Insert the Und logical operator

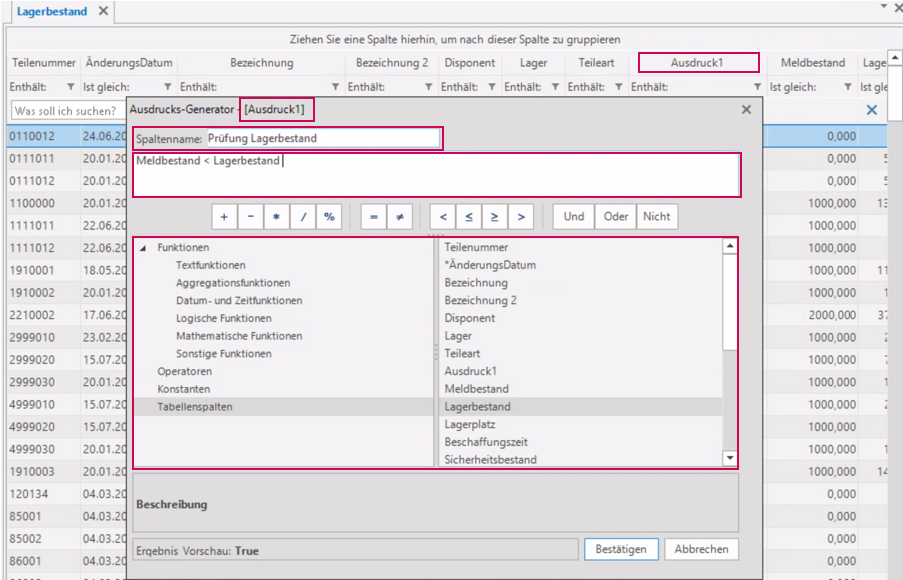click(573, 217)
